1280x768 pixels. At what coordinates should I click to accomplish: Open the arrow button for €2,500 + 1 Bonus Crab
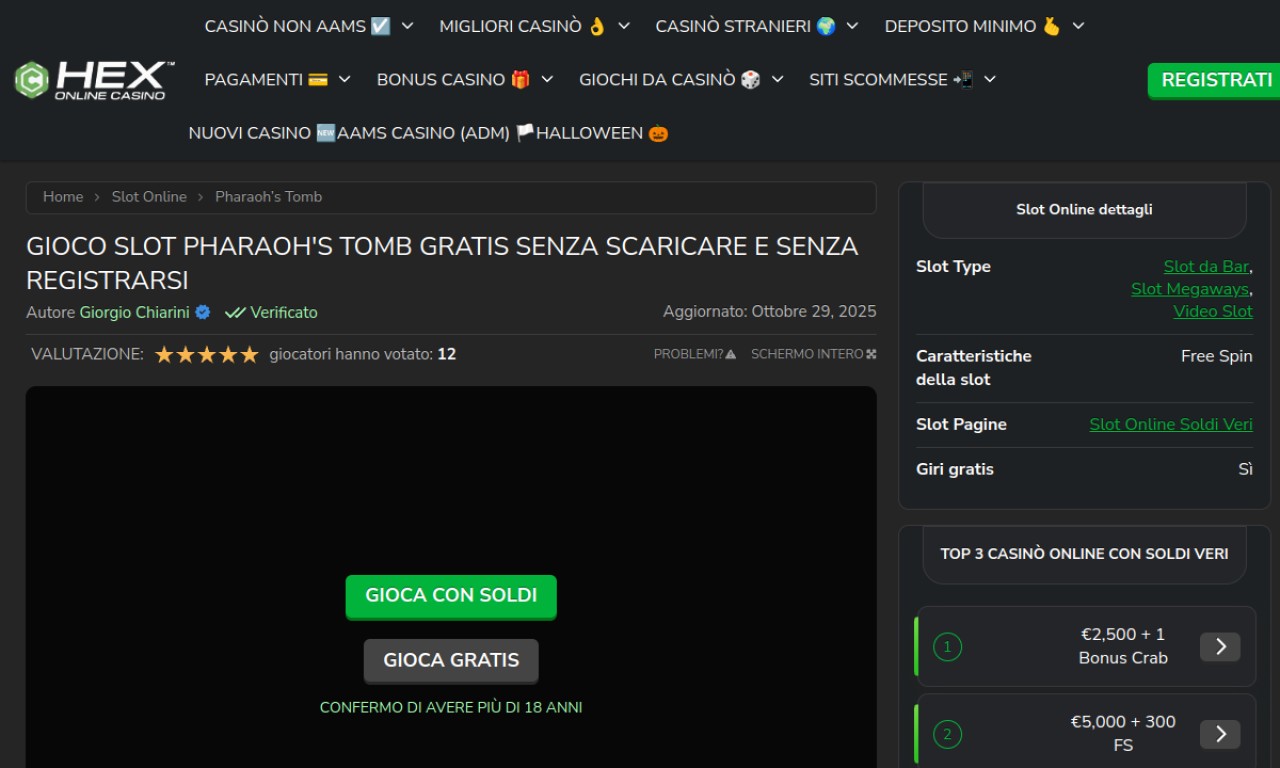(1220, 647)
